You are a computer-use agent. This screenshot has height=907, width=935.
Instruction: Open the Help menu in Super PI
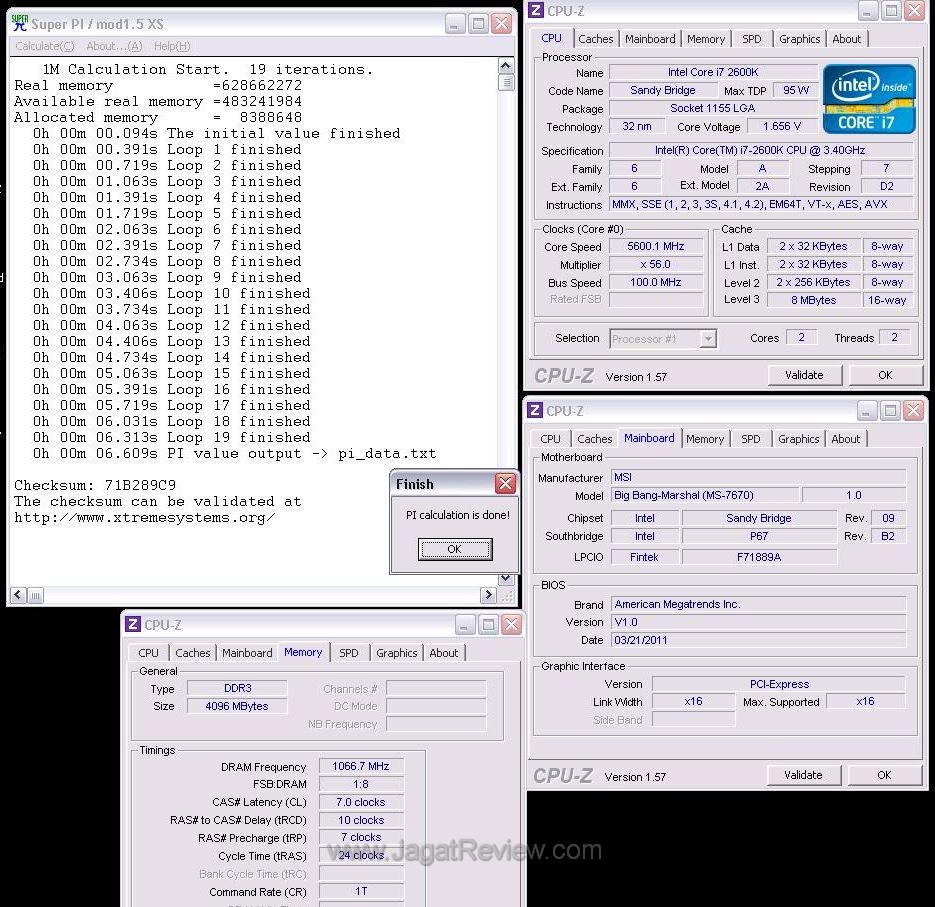click(x=171, y=46)
